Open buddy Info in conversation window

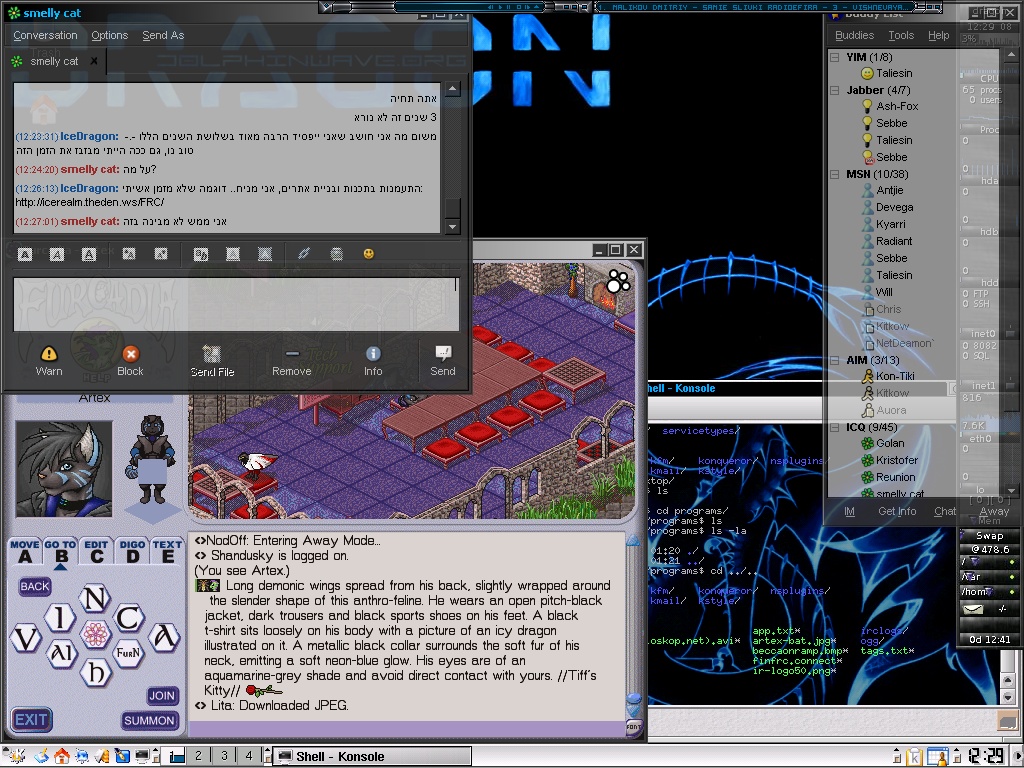pyautogui.click(x=374, y=354)
